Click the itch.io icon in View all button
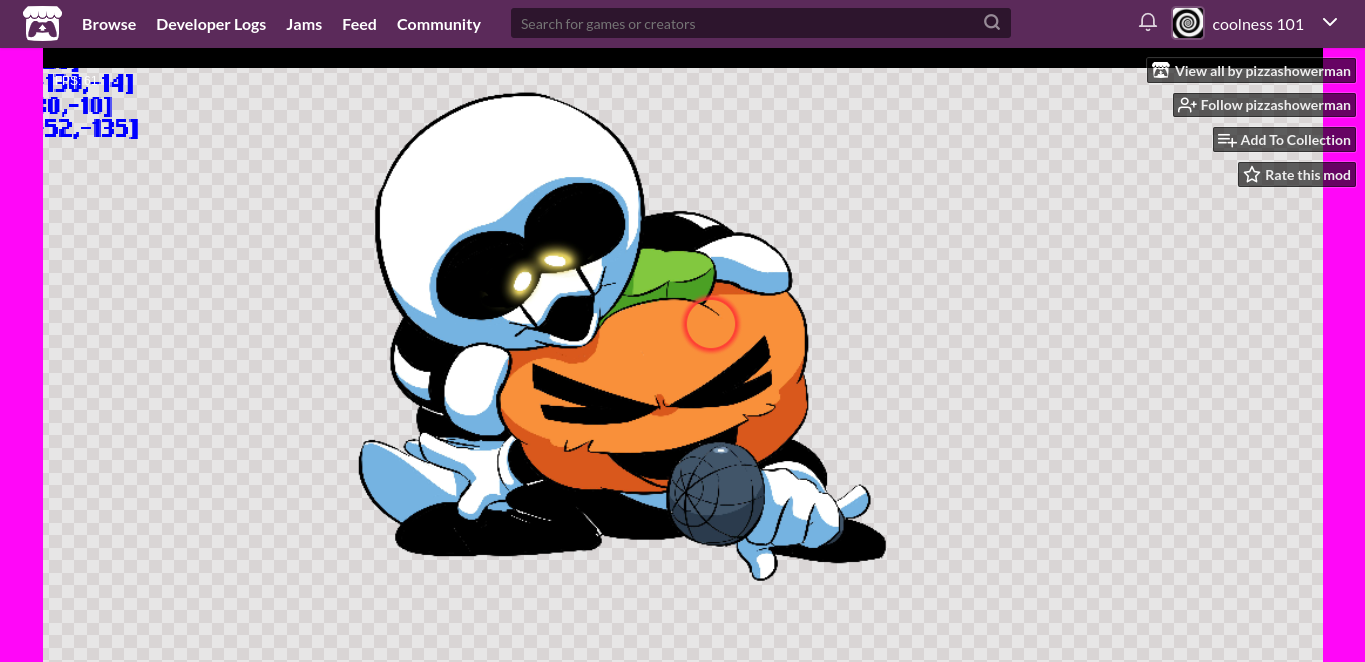The image size is (1365, 662). pos(1161,71)
